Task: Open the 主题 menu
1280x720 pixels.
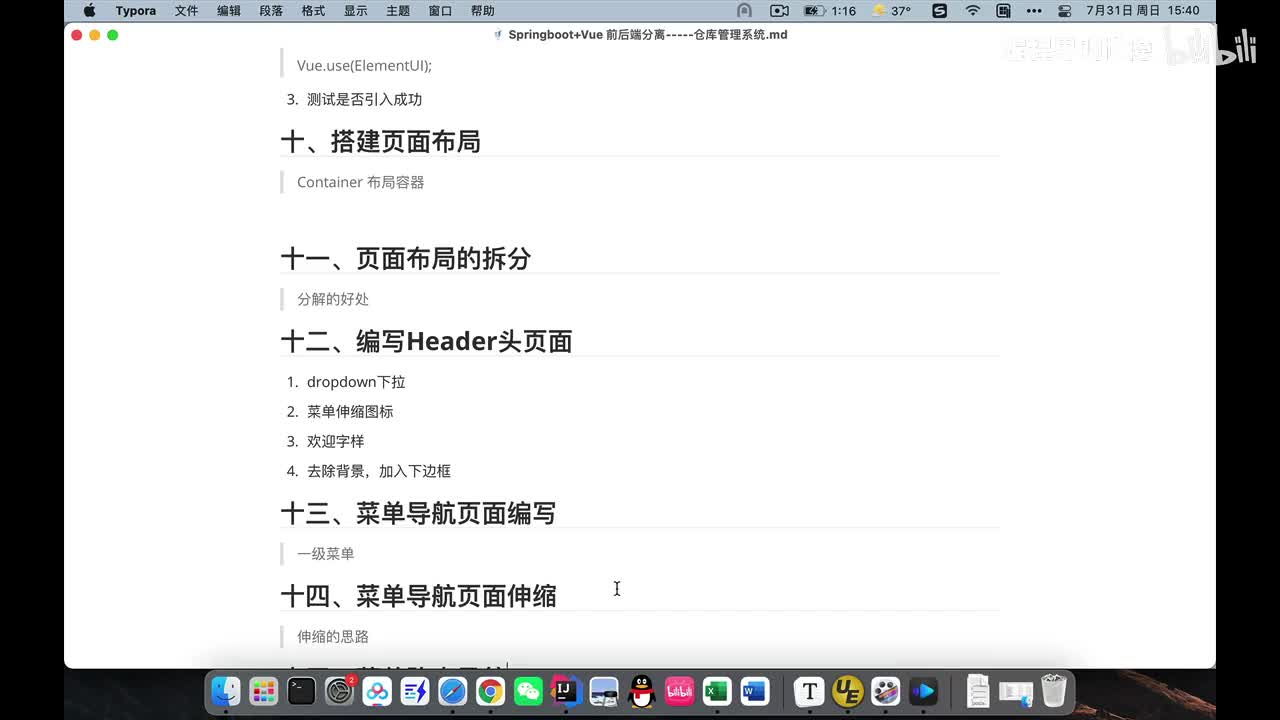Action: click(x=398, y=11)
